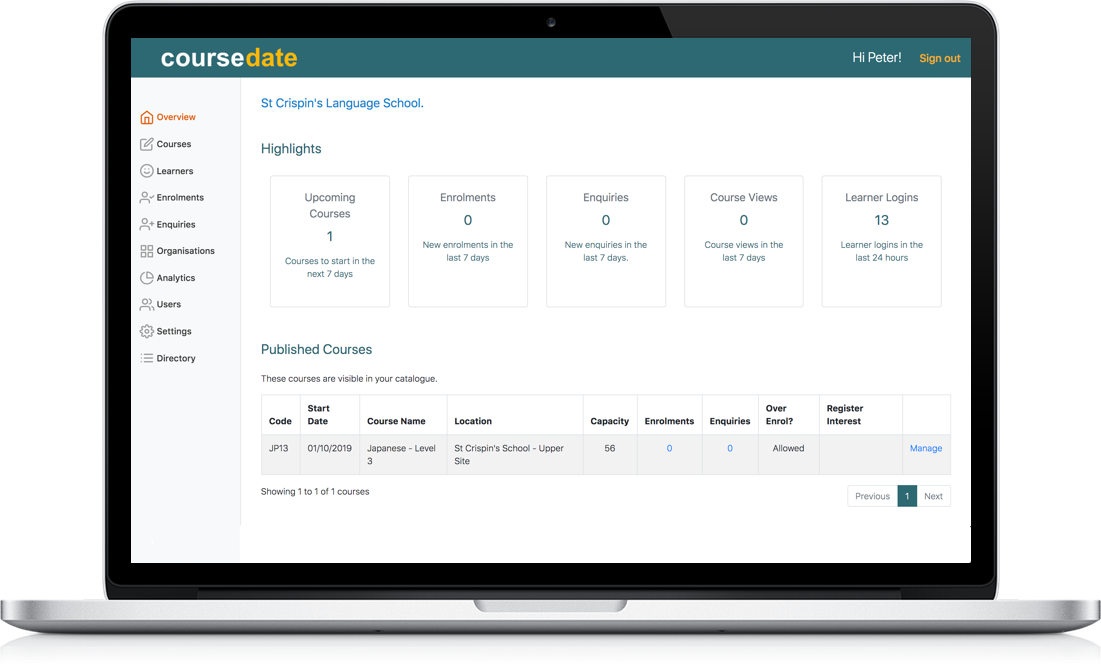The image size is (1101, 666).
Task: Select page 1 in the pagination control
Action: click(x=907, y=495)
